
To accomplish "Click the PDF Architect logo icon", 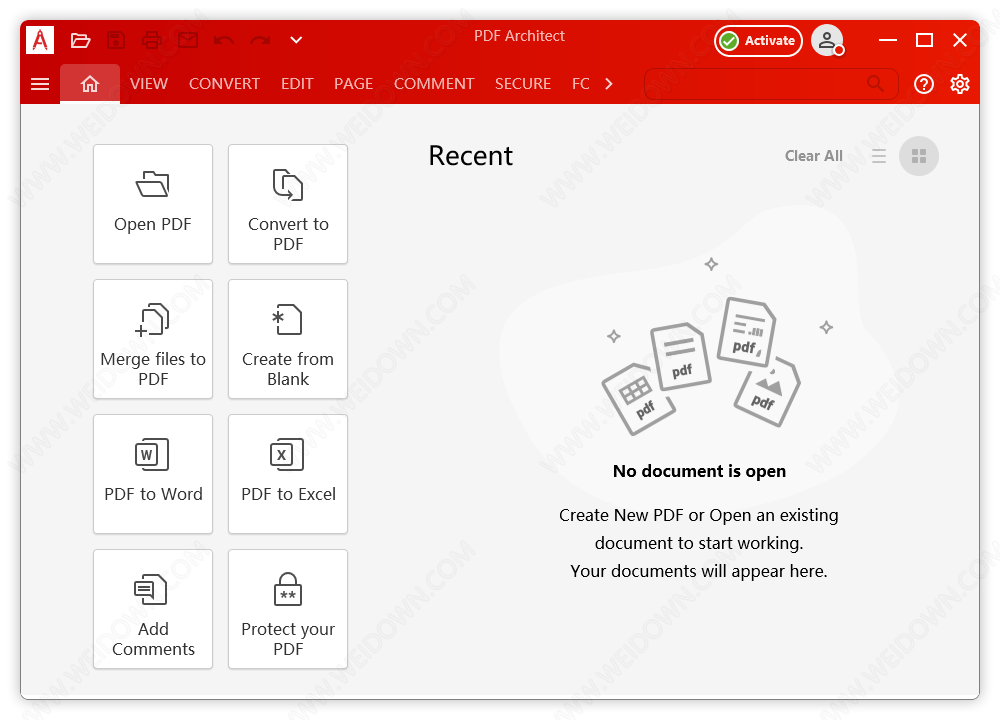I will [40, 40].
